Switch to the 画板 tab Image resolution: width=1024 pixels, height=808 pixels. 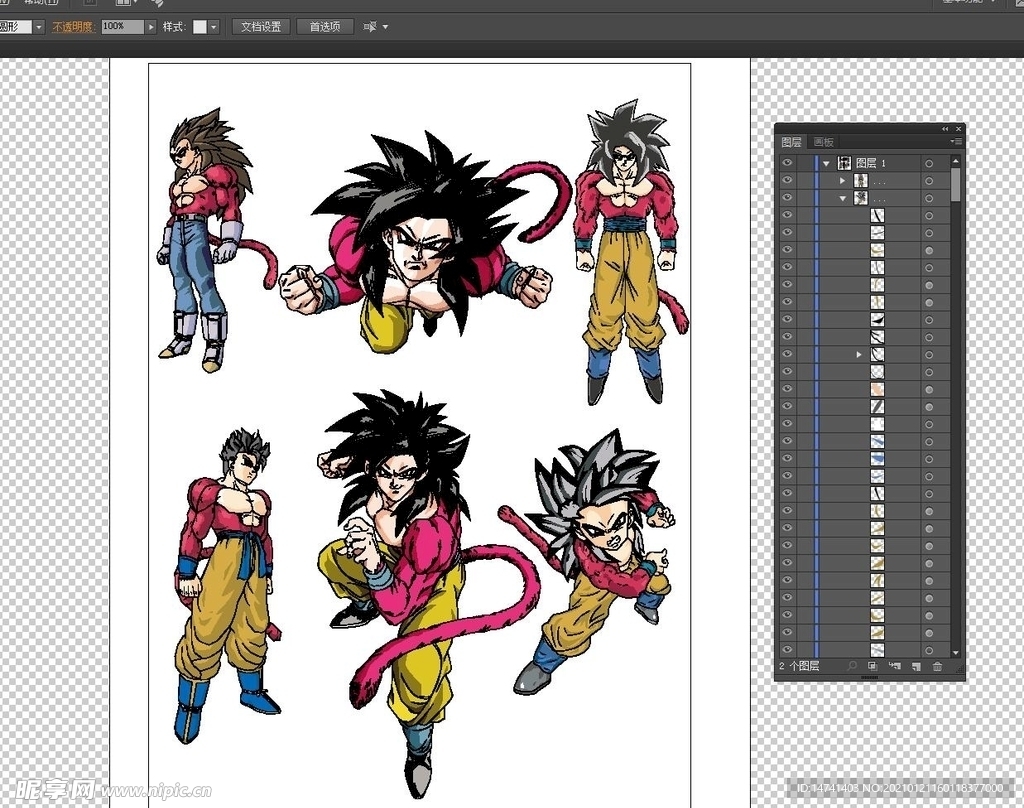824,142
